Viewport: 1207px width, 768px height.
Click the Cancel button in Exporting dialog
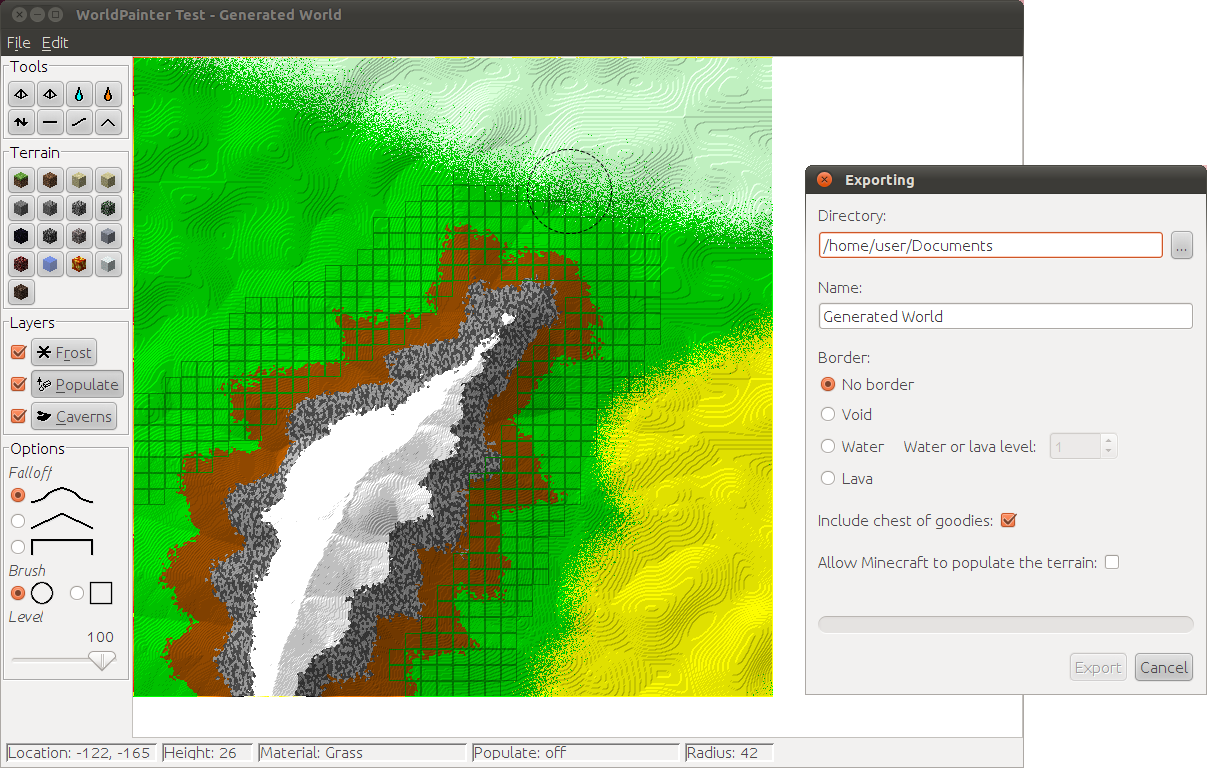pos(1164,667)
